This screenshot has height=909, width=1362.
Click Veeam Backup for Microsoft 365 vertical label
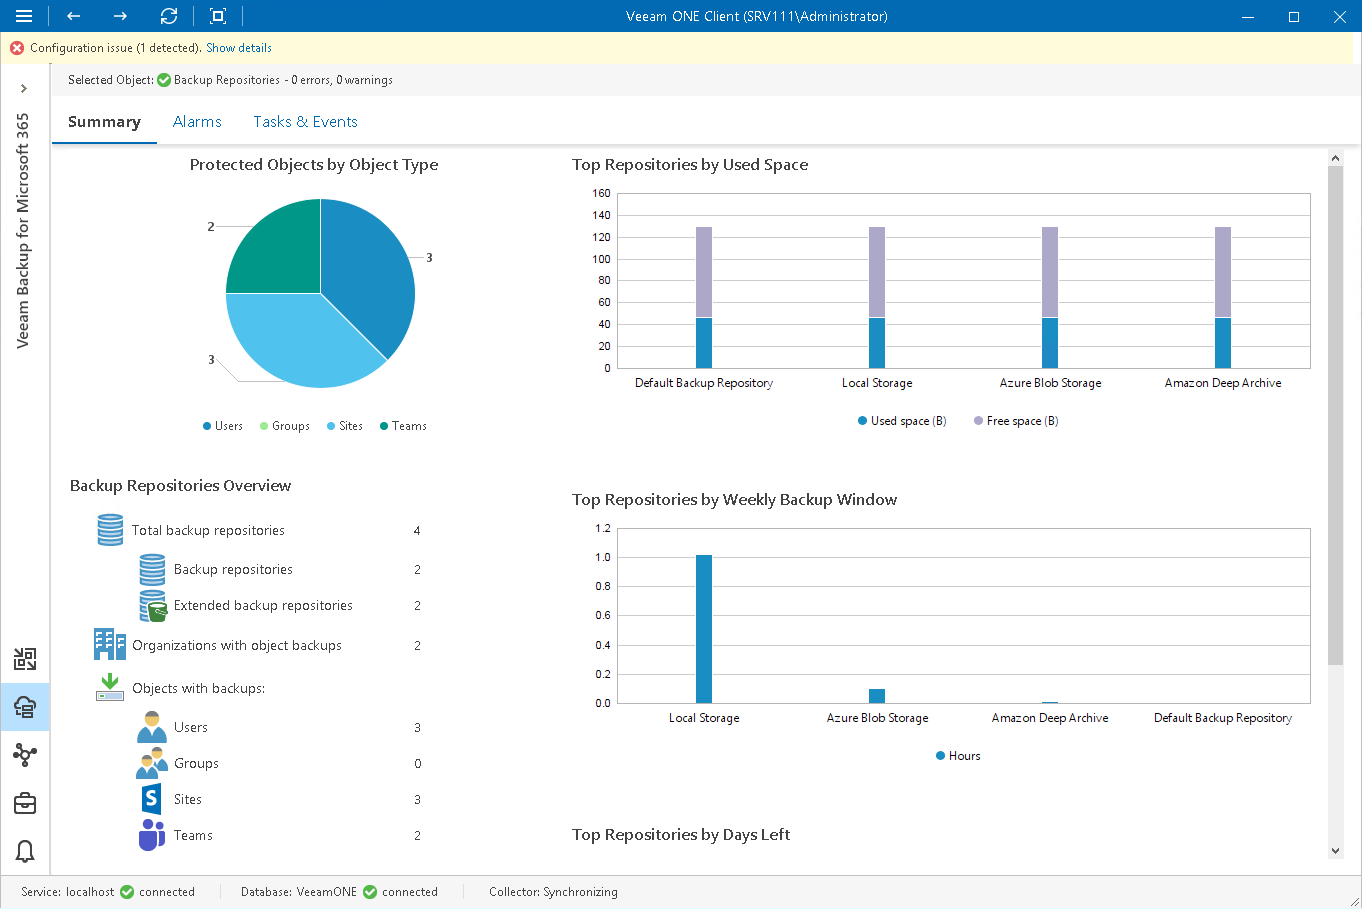point(23,231)
